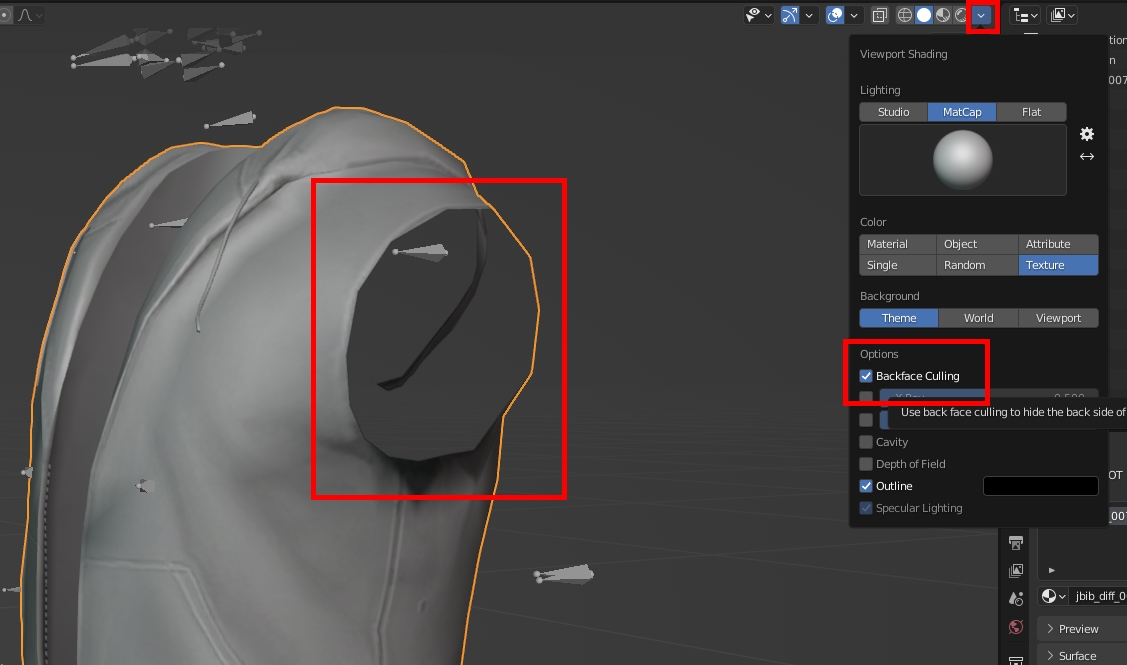The image size is (1127, 665).
Task: Toggle viewport gizmos display
Action: [790, 15]
